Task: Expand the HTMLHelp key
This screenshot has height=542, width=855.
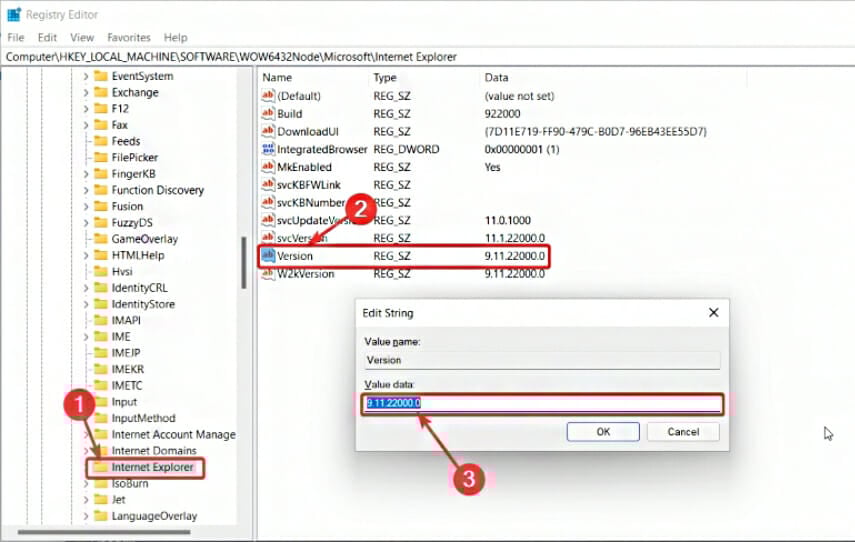Action: (x=86, y=256)
